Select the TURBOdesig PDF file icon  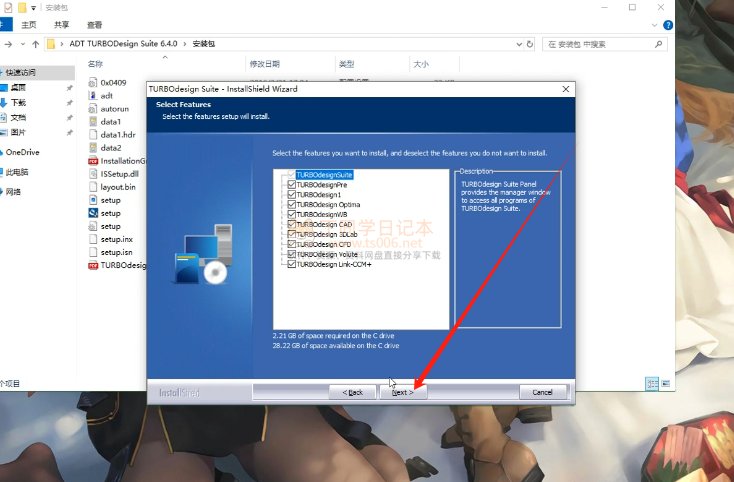[93, 265]
